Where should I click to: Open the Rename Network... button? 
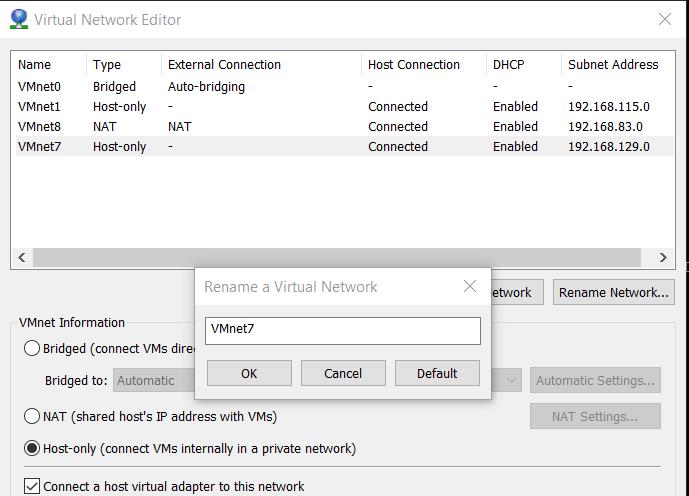click(x=613, y=292)
